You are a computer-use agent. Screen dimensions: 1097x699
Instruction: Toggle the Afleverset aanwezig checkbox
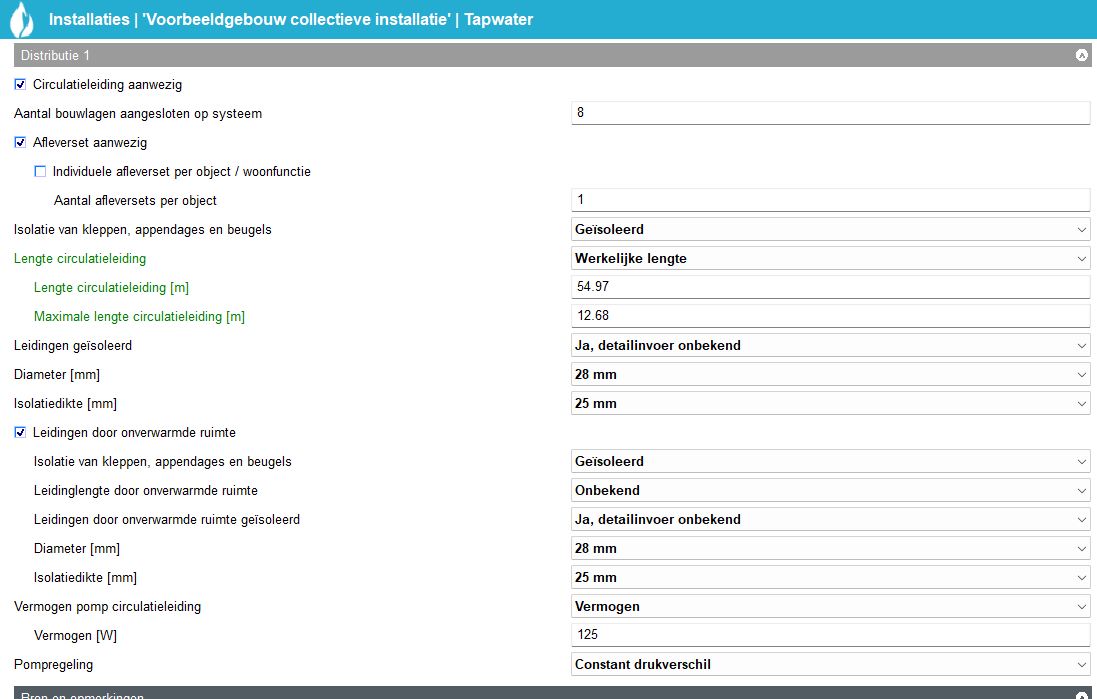[20, 143]
